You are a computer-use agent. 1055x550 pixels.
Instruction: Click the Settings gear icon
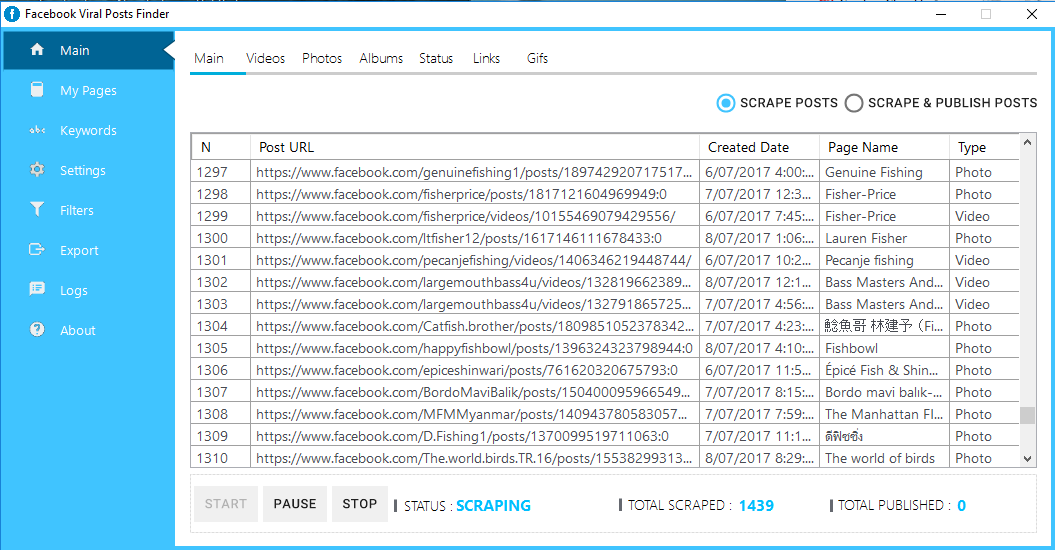tap(37, 170)
